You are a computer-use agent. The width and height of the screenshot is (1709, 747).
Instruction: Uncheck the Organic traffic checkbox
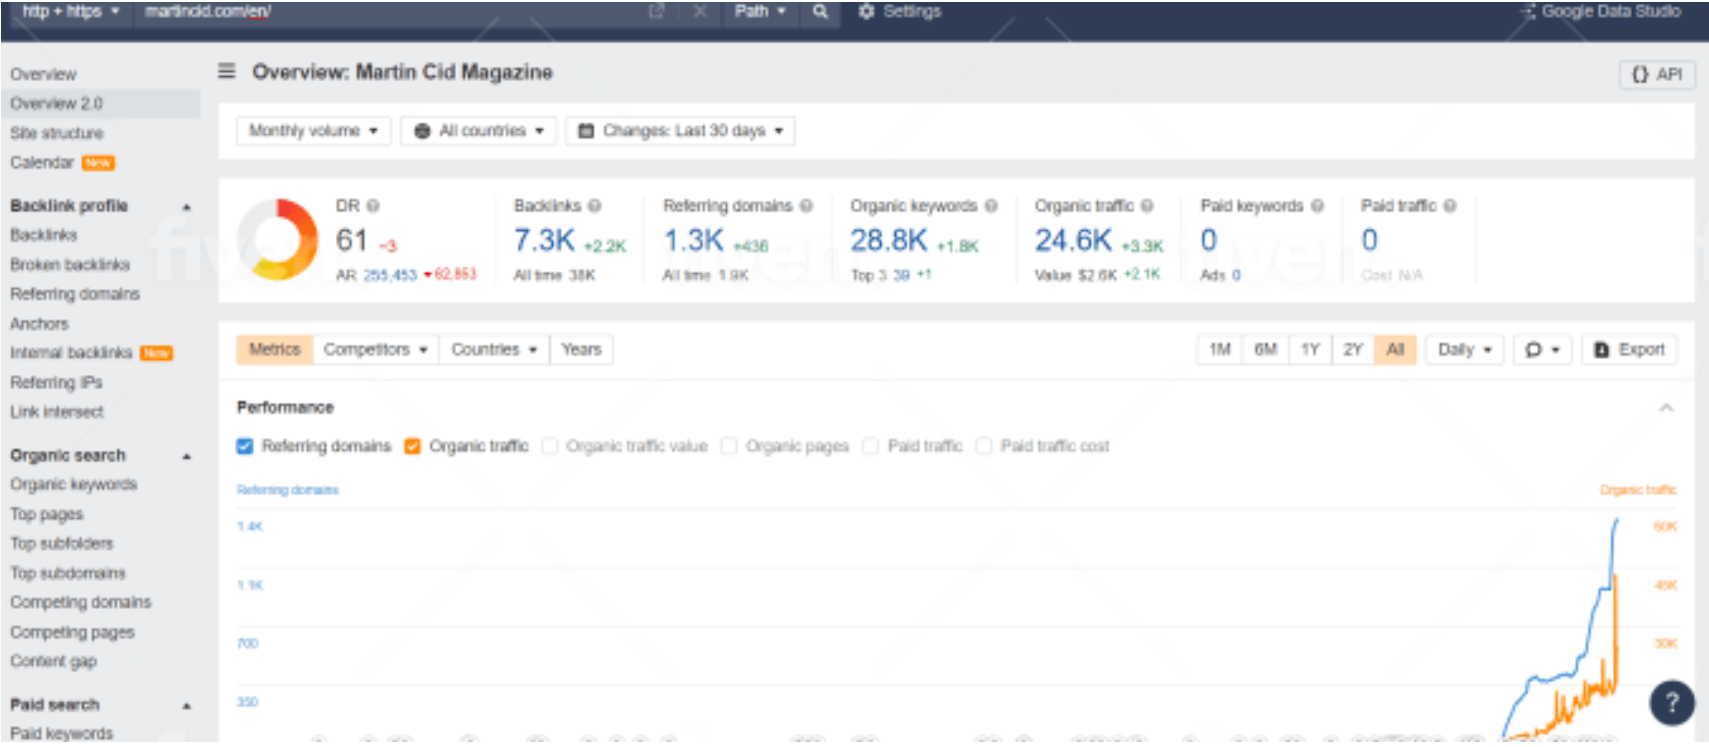pyautogui.click(x=412, y=446)
